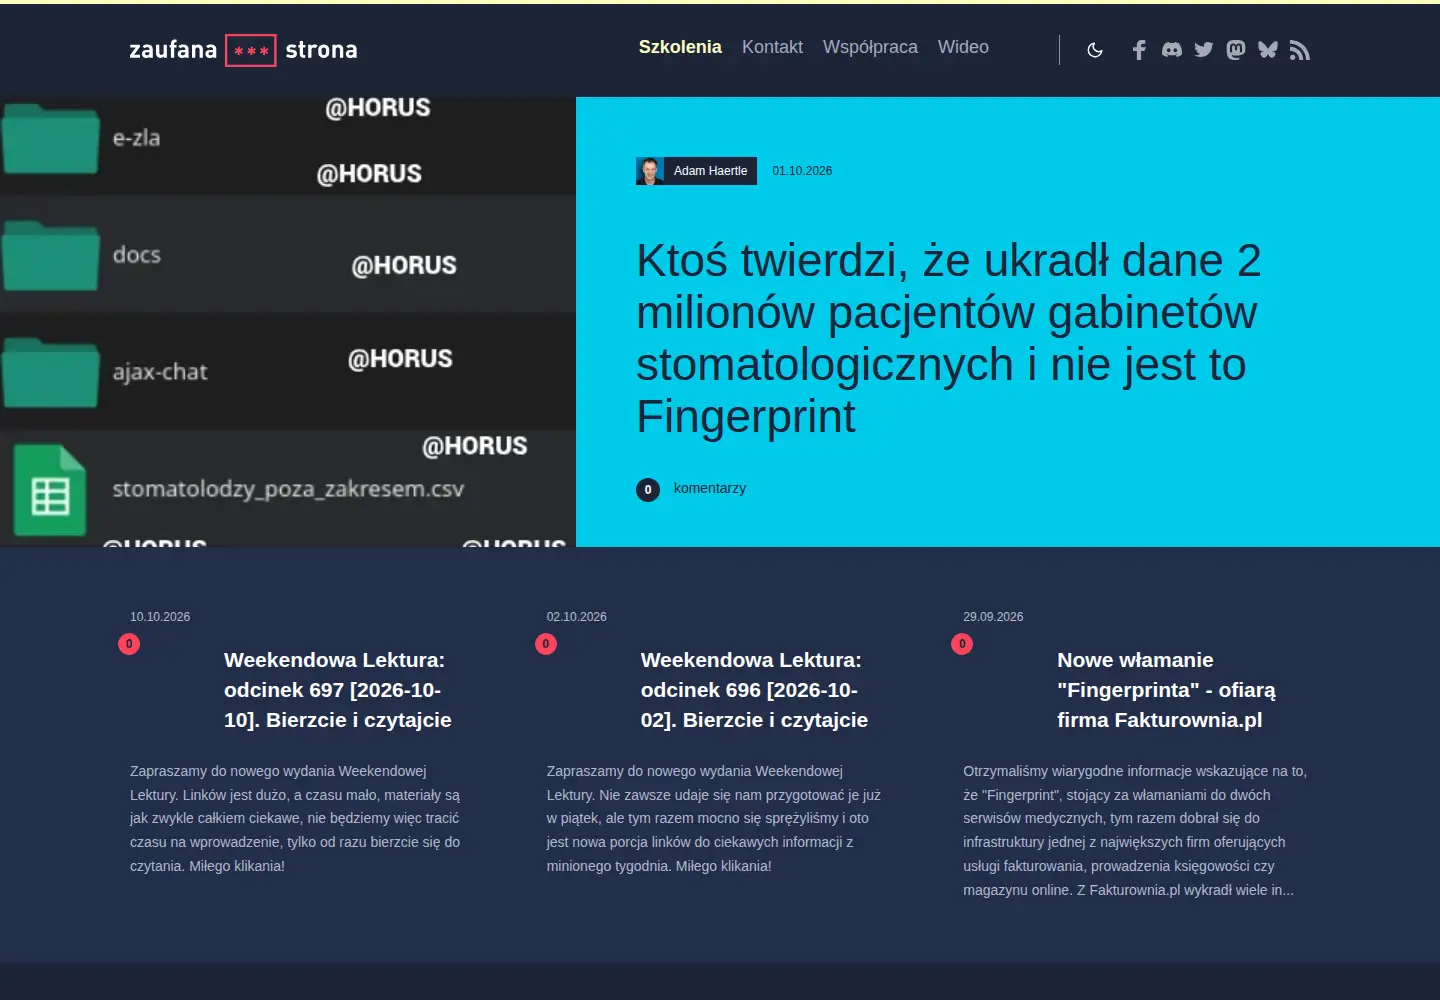Open Współpraca menu item
The width and height of the screenshot is (1440, 1000).
click(870, 47)
